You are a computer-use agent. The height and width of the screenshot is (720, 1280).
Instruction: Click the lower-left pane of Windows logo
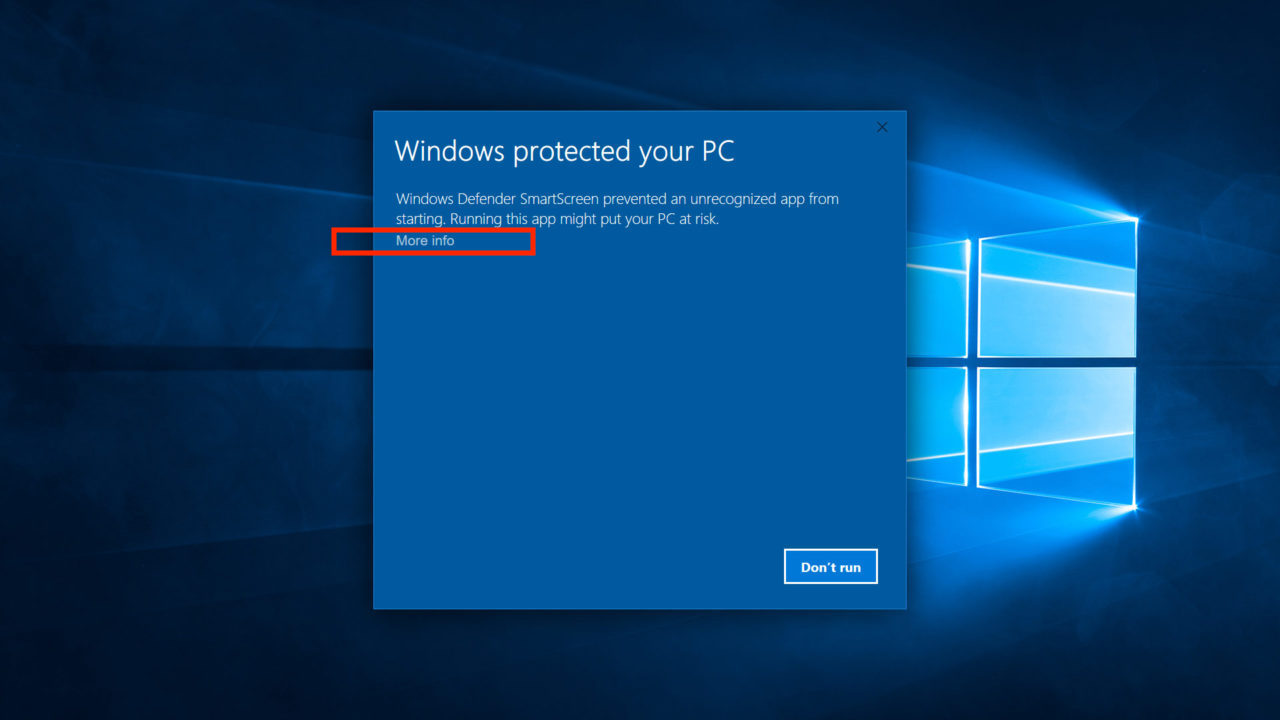pyautogui.click(x=937, y=427)
